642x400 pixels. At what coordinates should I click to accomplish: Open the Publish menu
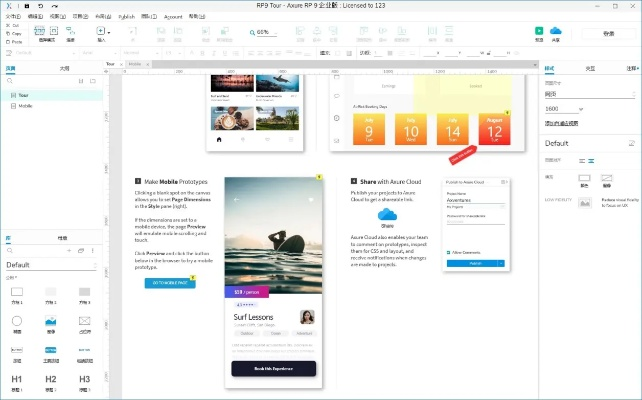coord(126,17)
